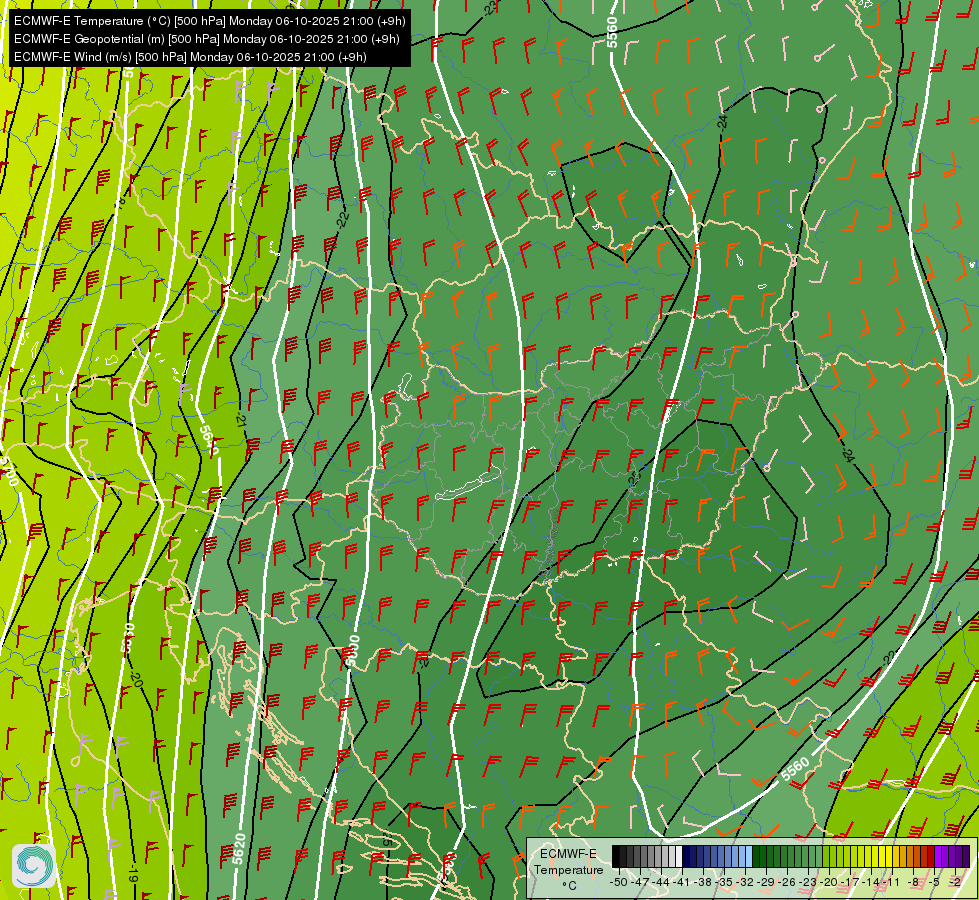Click the -35 legend temperature label
This screenshot has height=900, width=979.
(x=724, y=882)
